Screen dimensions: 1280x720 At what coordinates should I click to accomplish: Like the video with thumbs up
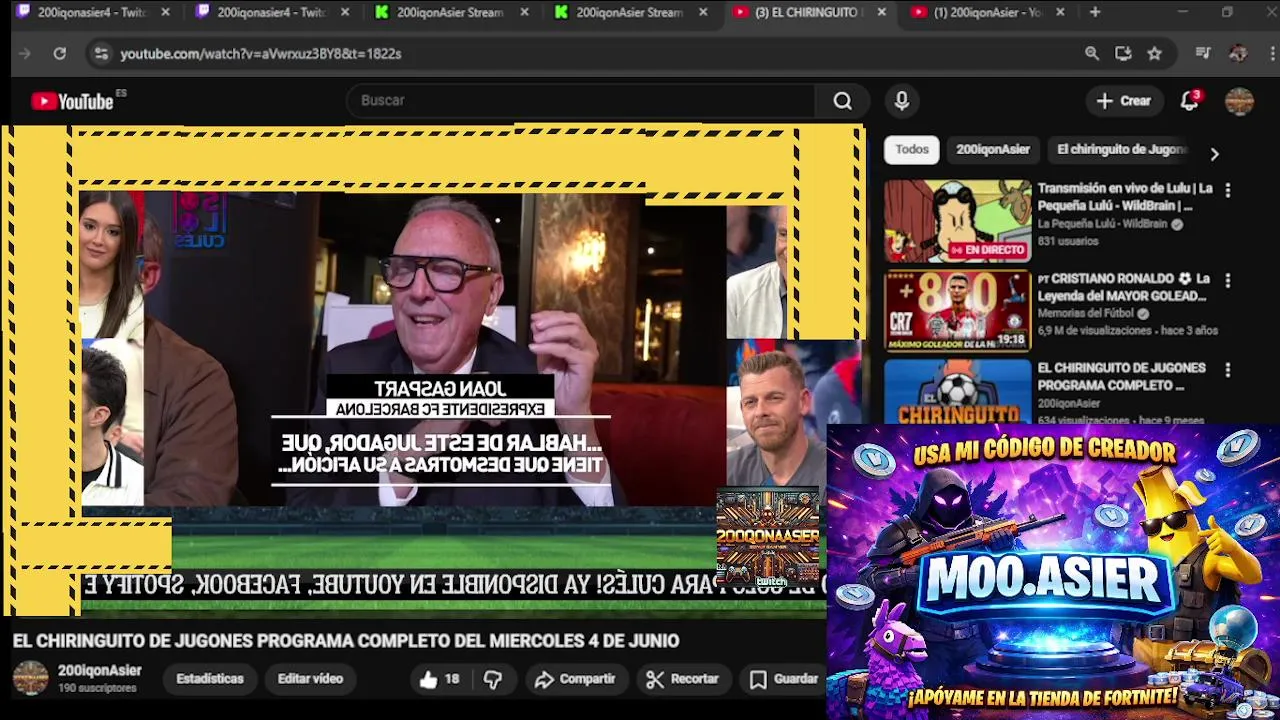pyautogui.click(x=439, y=679)
